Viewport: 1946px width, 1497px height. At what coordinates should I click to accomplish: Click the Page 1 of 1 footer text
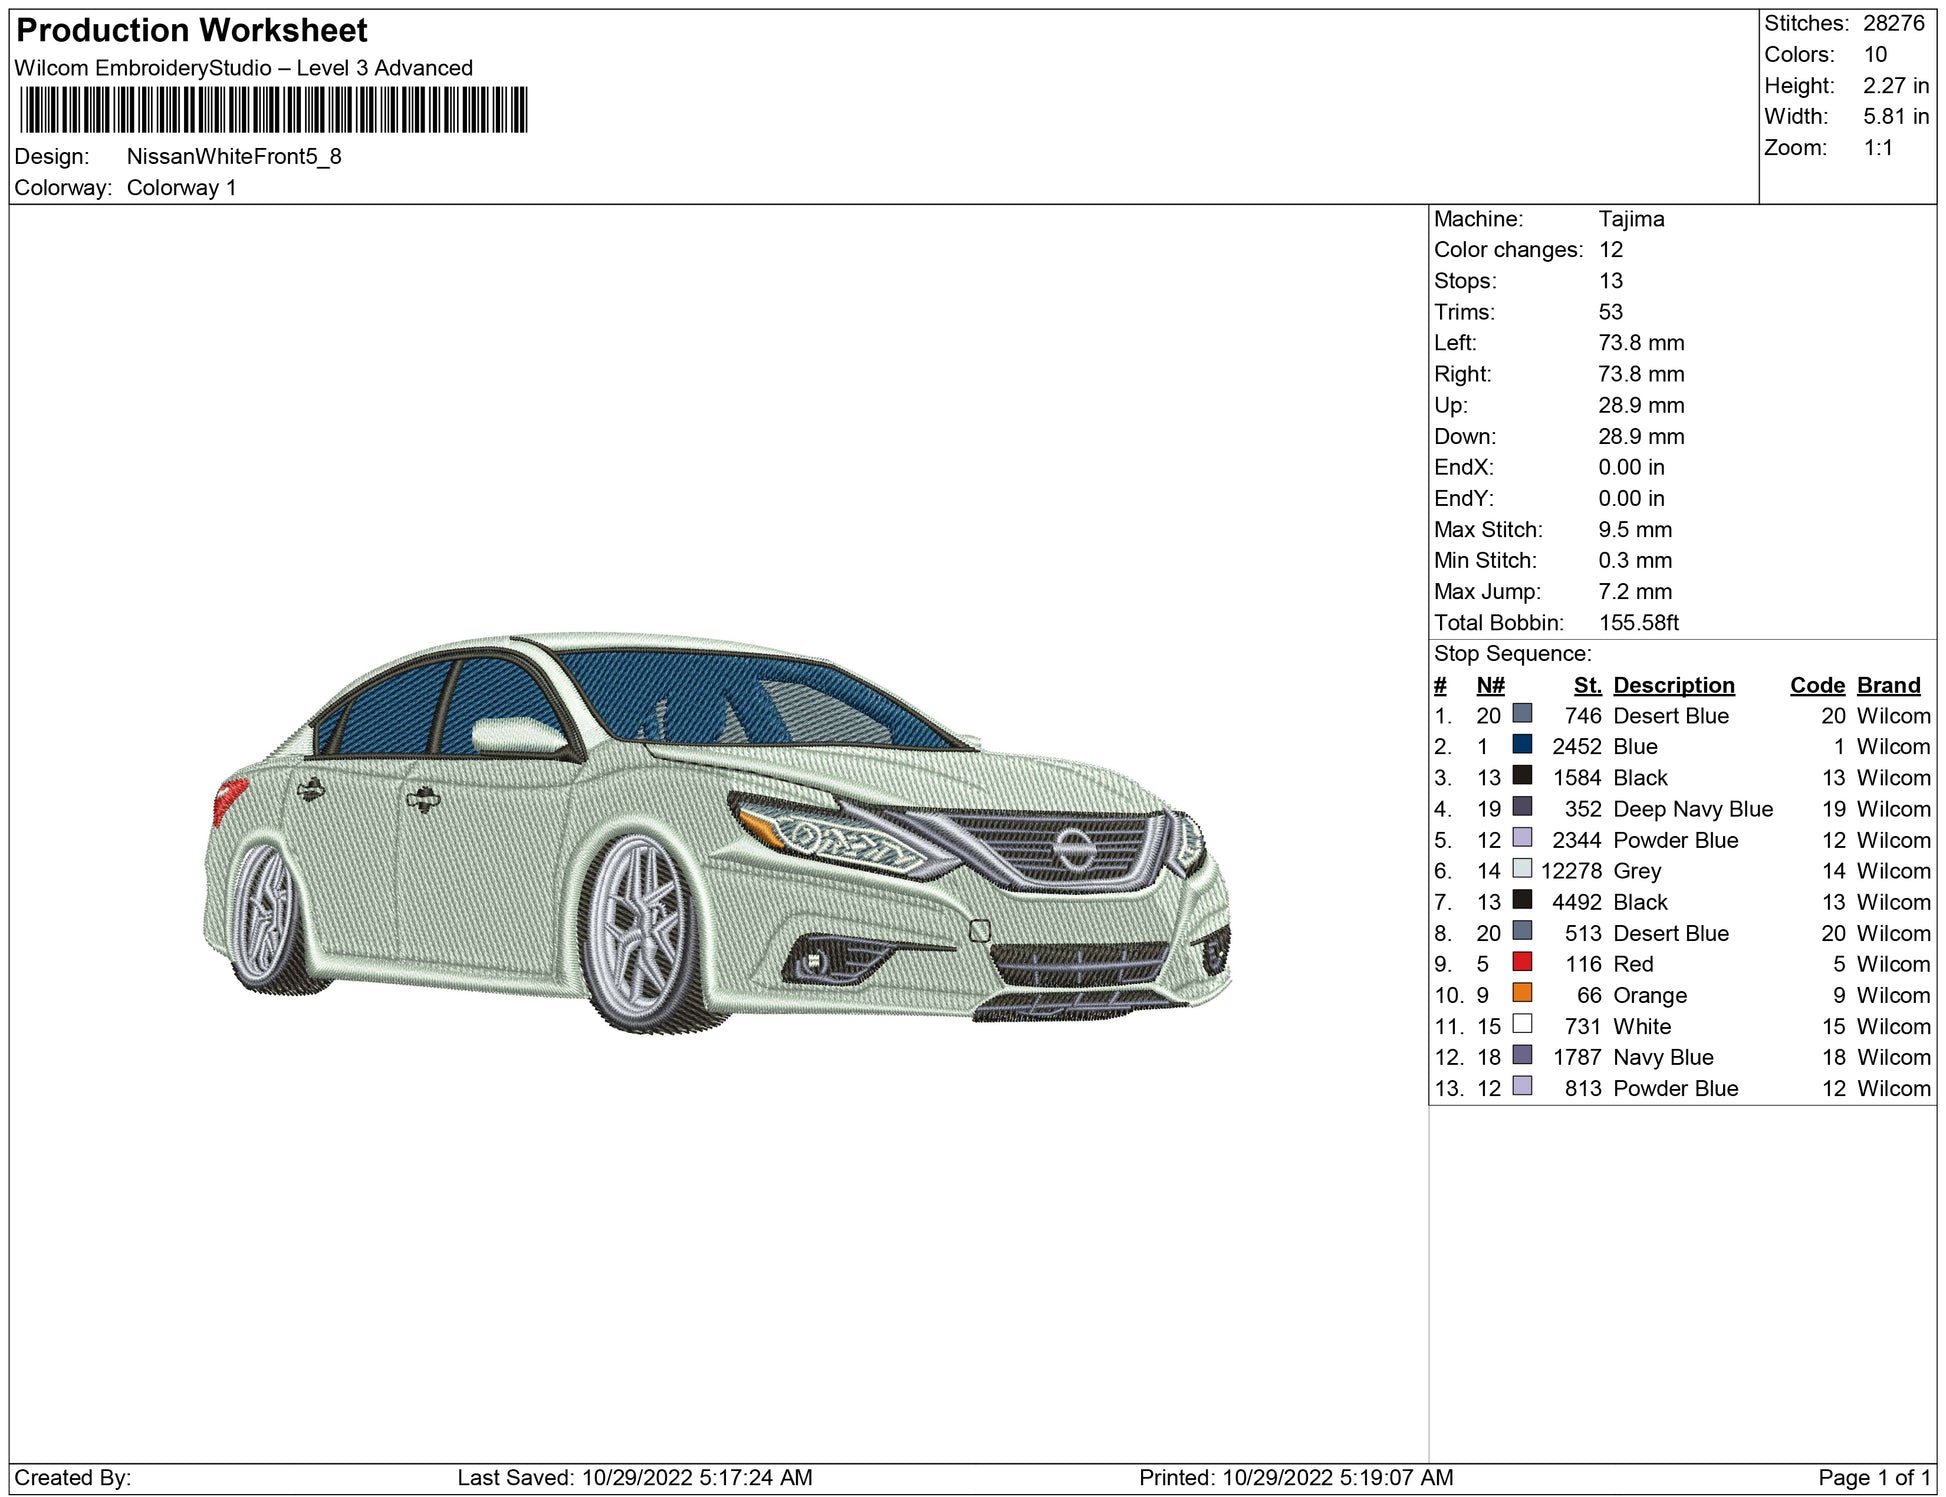coord(1873,1477)
